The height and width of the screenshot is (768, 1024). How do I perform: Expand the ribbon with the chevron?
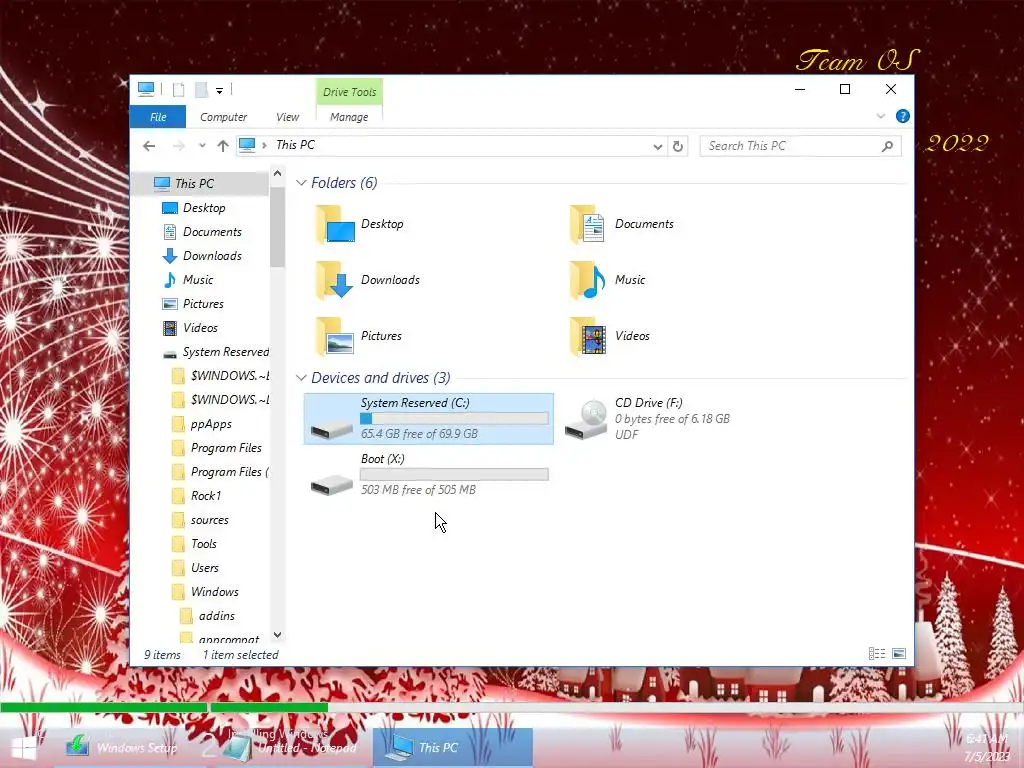tap(881, 116)
